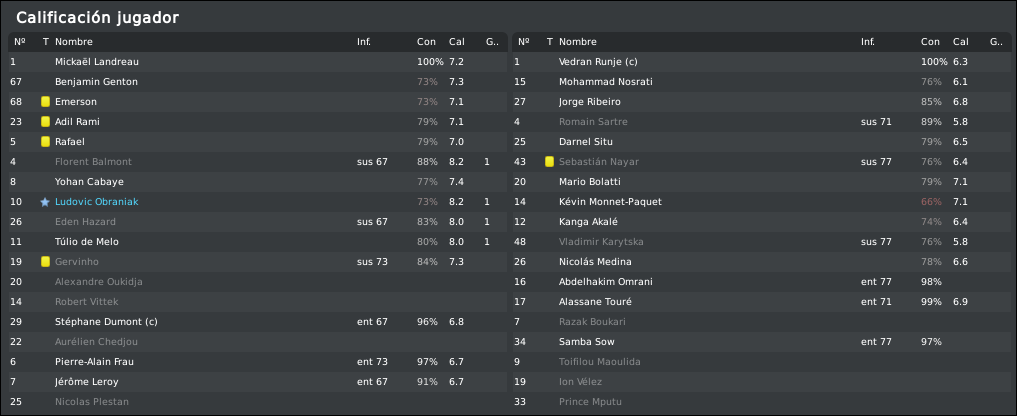Open Eden Hazard's player profile

click(x=86, y=222)
